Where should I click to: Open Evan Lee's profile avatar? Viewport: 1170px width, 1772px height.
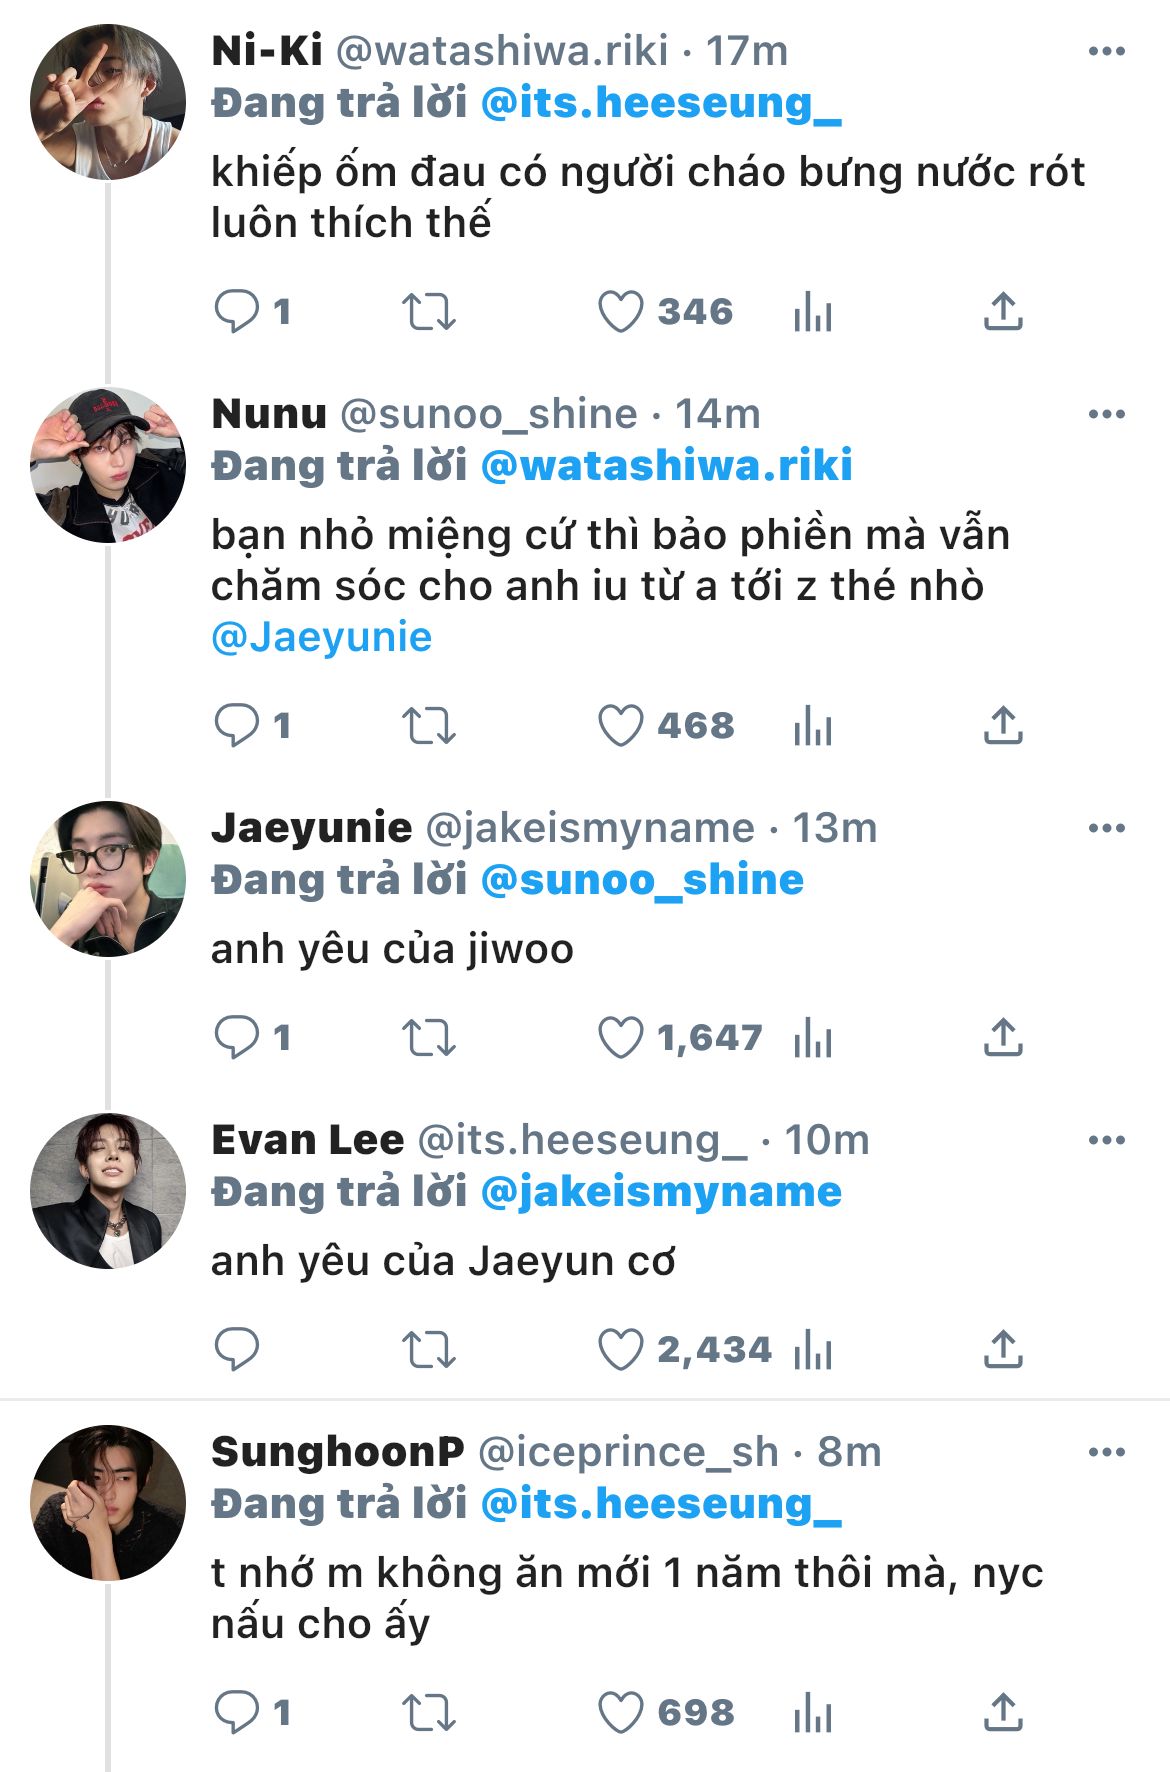(108, 1191)
